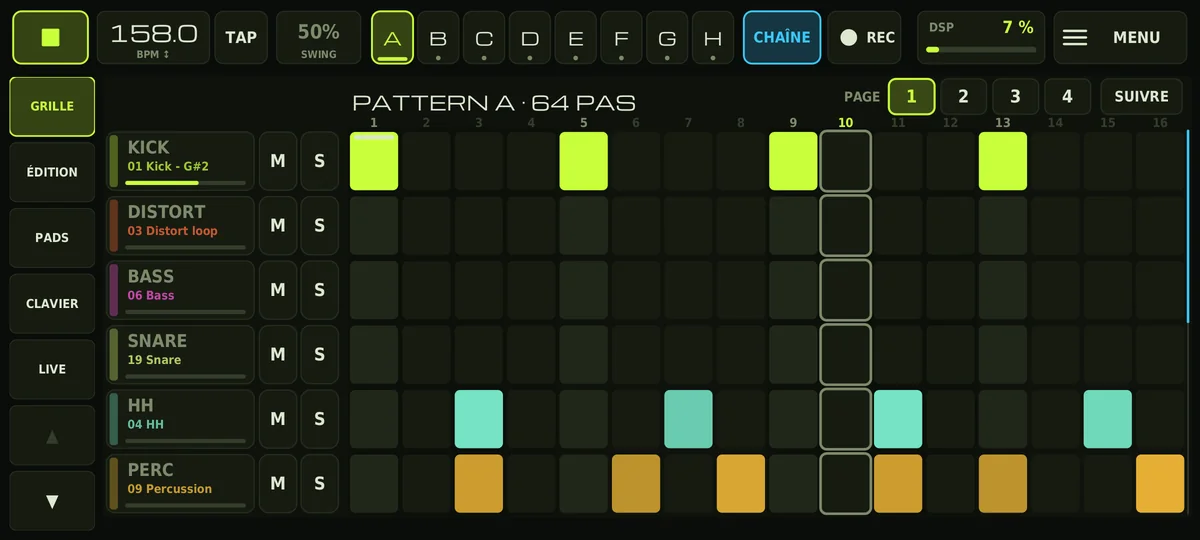Turn off PERC step 16
The height and width of the screenshot is (540, 1200).
tap(1160, 483)
